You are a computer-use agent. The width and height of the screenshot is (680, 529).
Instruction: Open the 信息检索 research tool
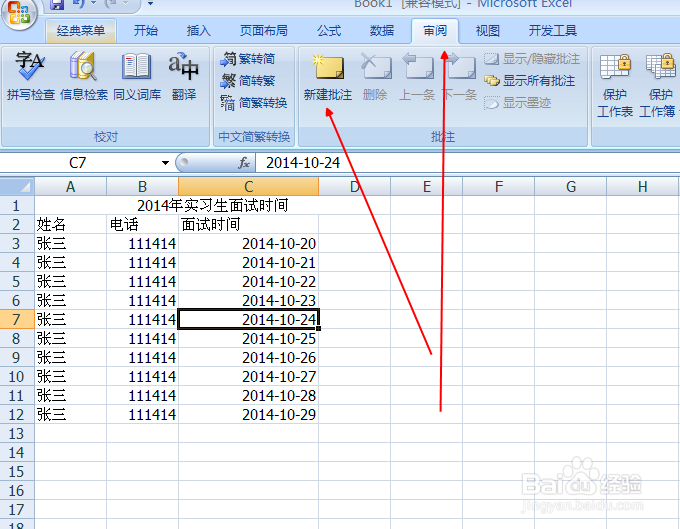coord(84,76)
